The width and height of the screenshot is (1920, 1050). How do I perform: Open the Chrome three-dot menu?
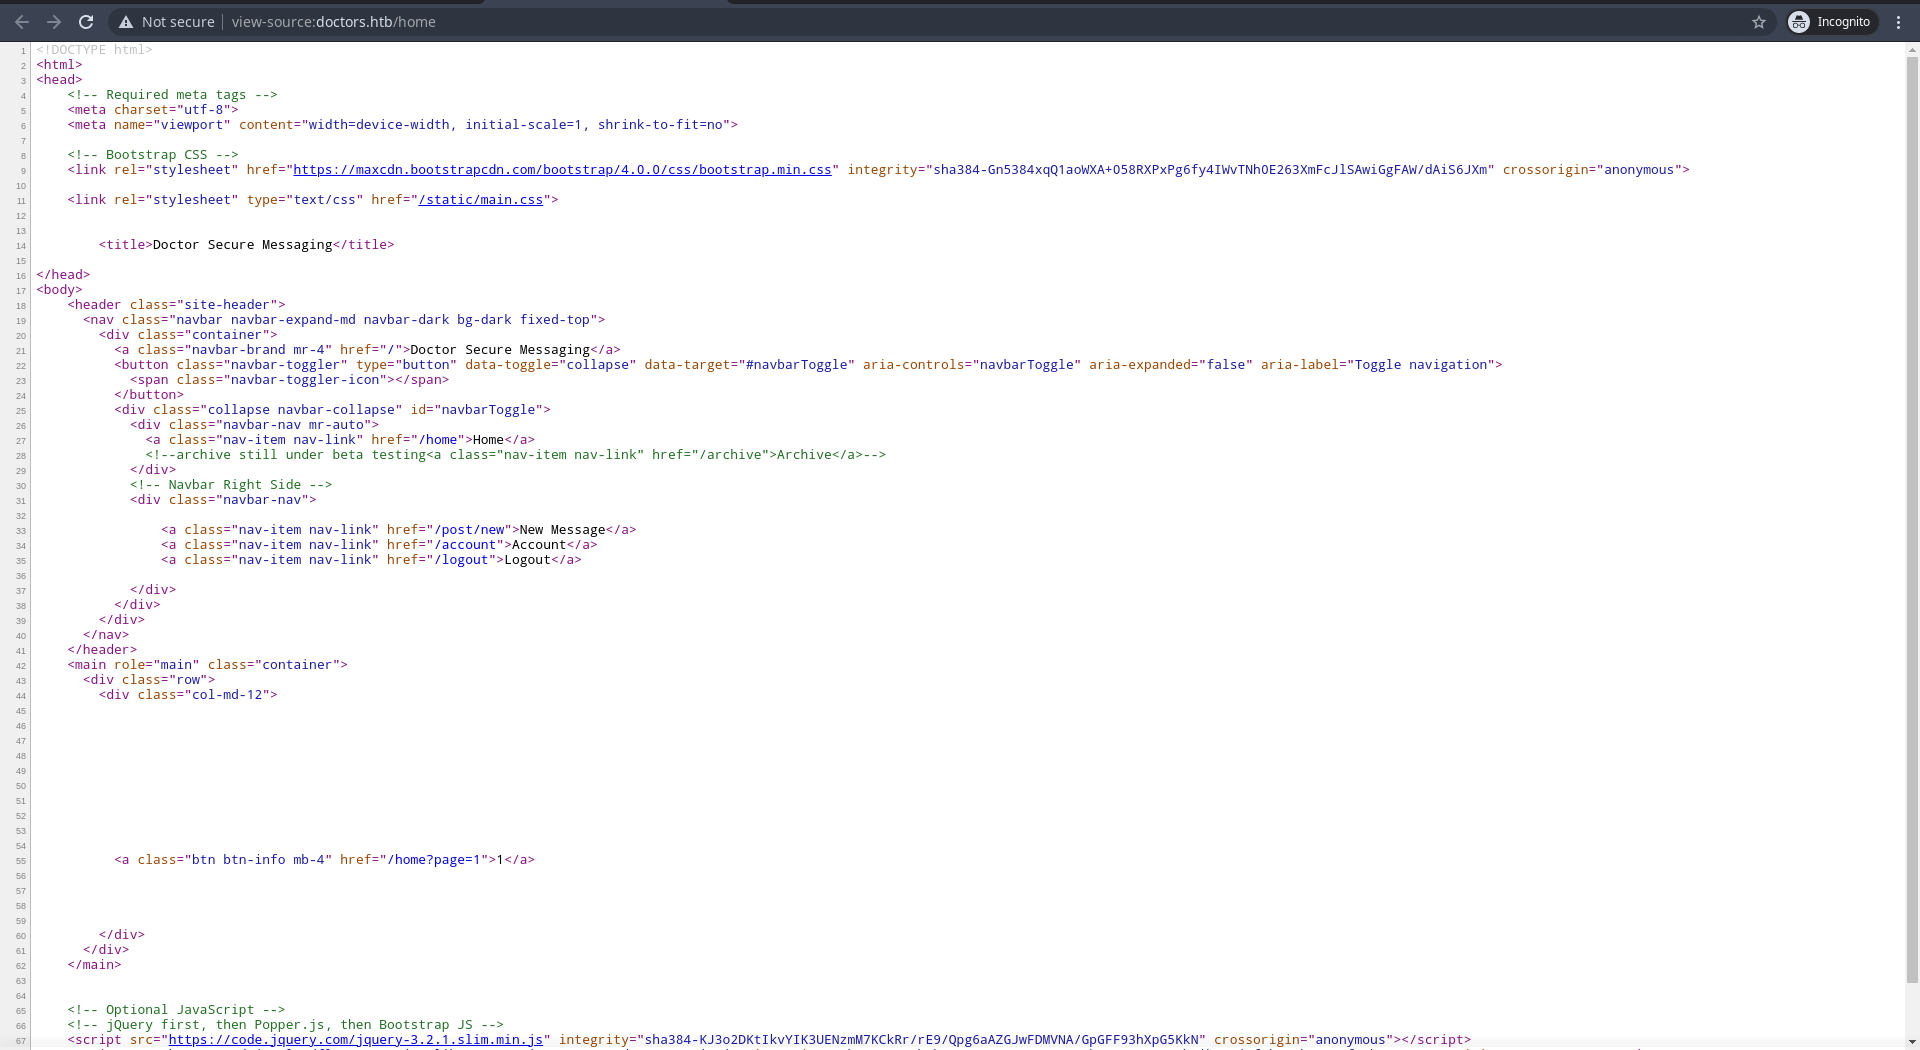(1898, 22)
